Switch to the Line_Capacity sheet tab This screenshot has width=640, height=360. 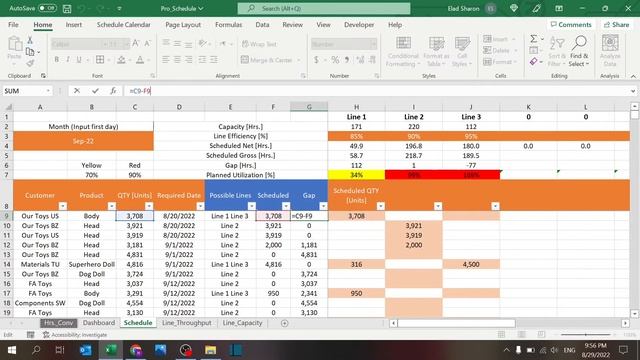(x=242, y=323)
